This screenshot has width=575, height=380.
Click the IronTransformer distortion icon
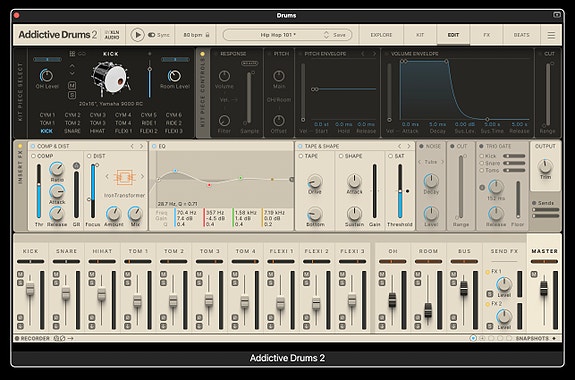click(x=124, y=178)
